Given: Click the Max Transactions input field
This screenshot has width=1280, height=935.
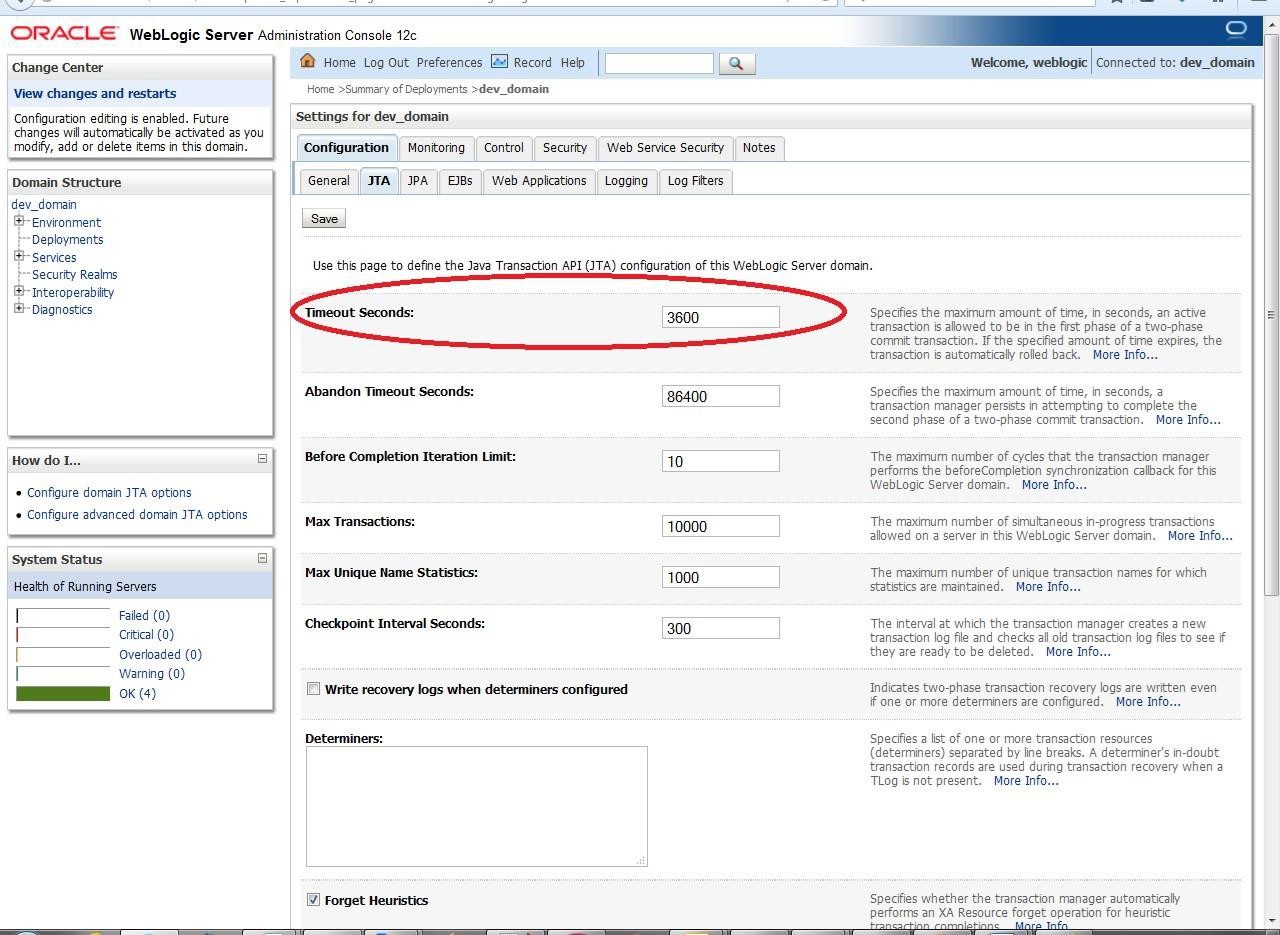Looking at the screenshot, I should (x=720, y=526).
